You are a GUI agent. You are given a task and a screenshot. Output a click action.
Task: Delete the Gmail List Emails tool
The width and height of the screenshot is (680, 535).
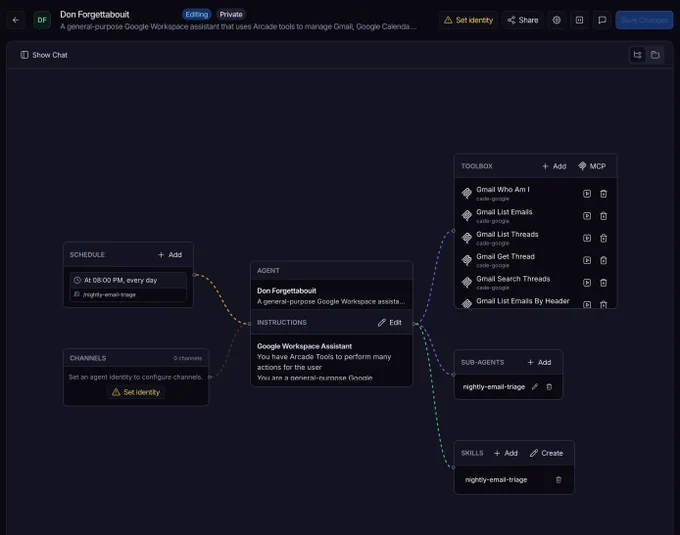[x=603, y=216]
